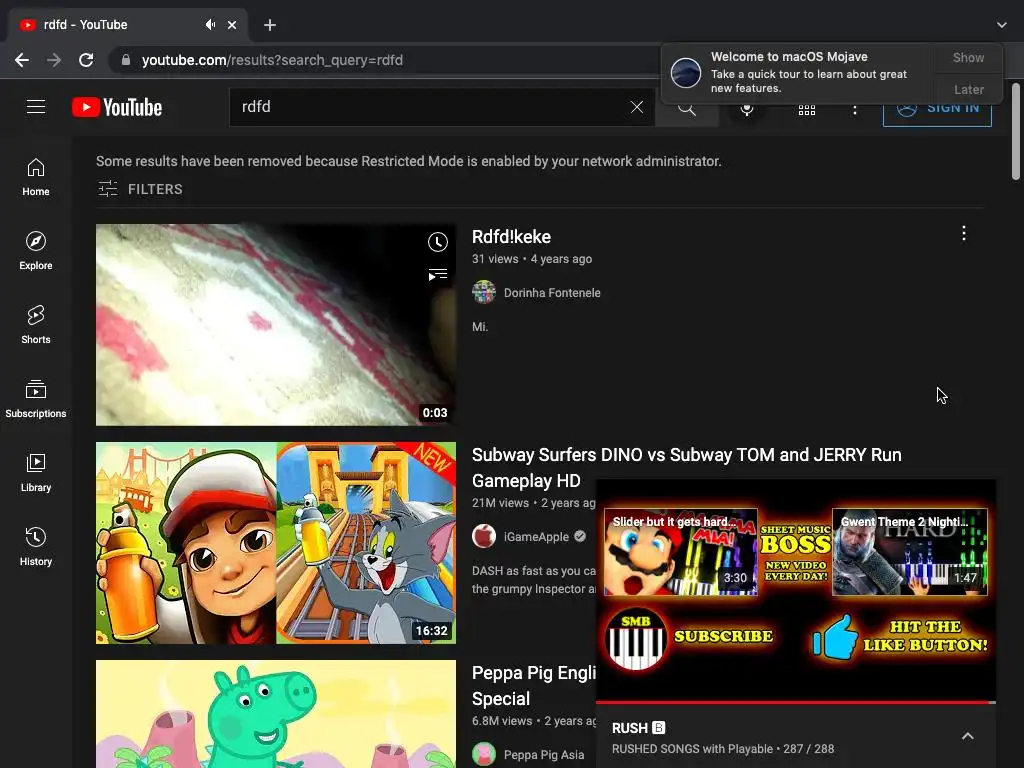Reload the YouTube page
The image size is (1024, 768).
[x=86, y=60]
